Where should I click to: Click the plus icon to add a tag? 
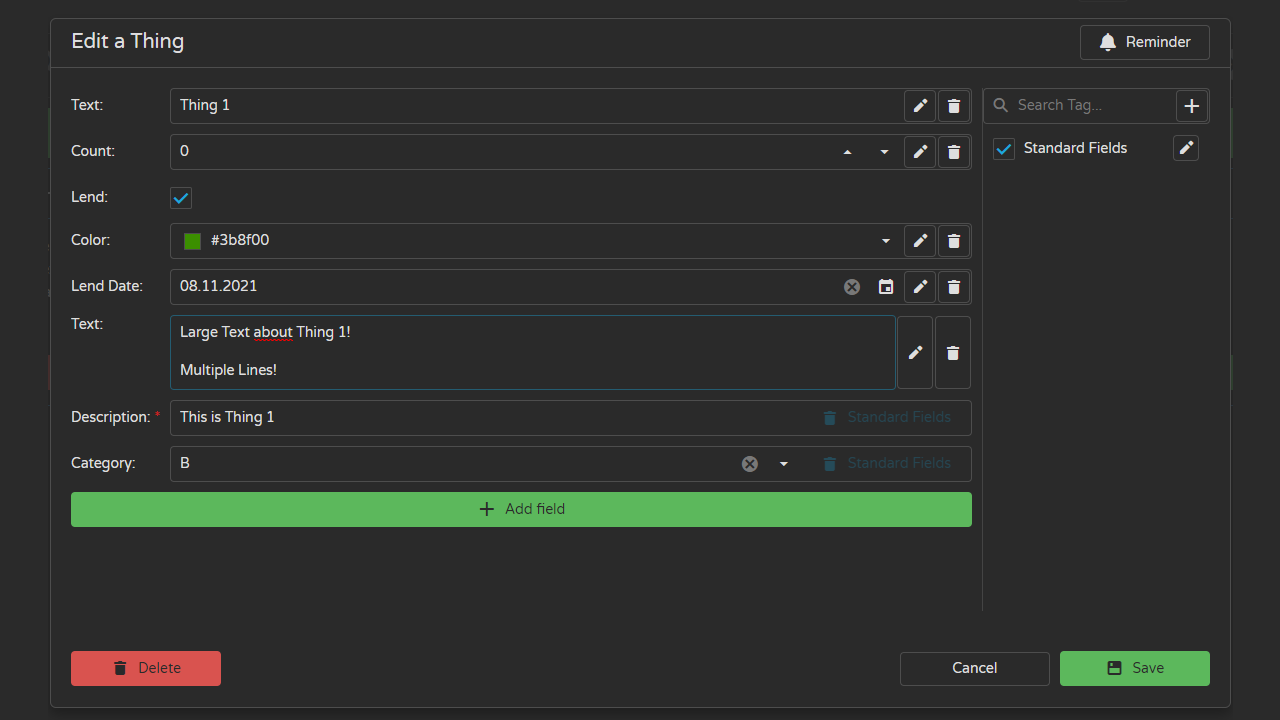1192,106
